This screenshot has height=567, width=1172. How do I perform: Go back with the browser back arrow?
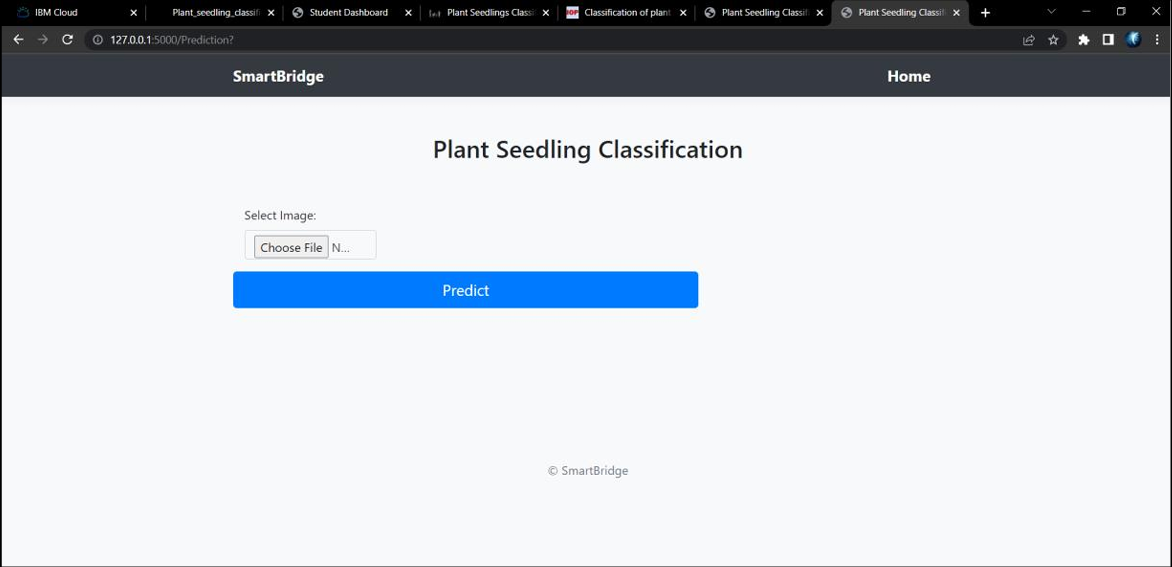point(19,40)
